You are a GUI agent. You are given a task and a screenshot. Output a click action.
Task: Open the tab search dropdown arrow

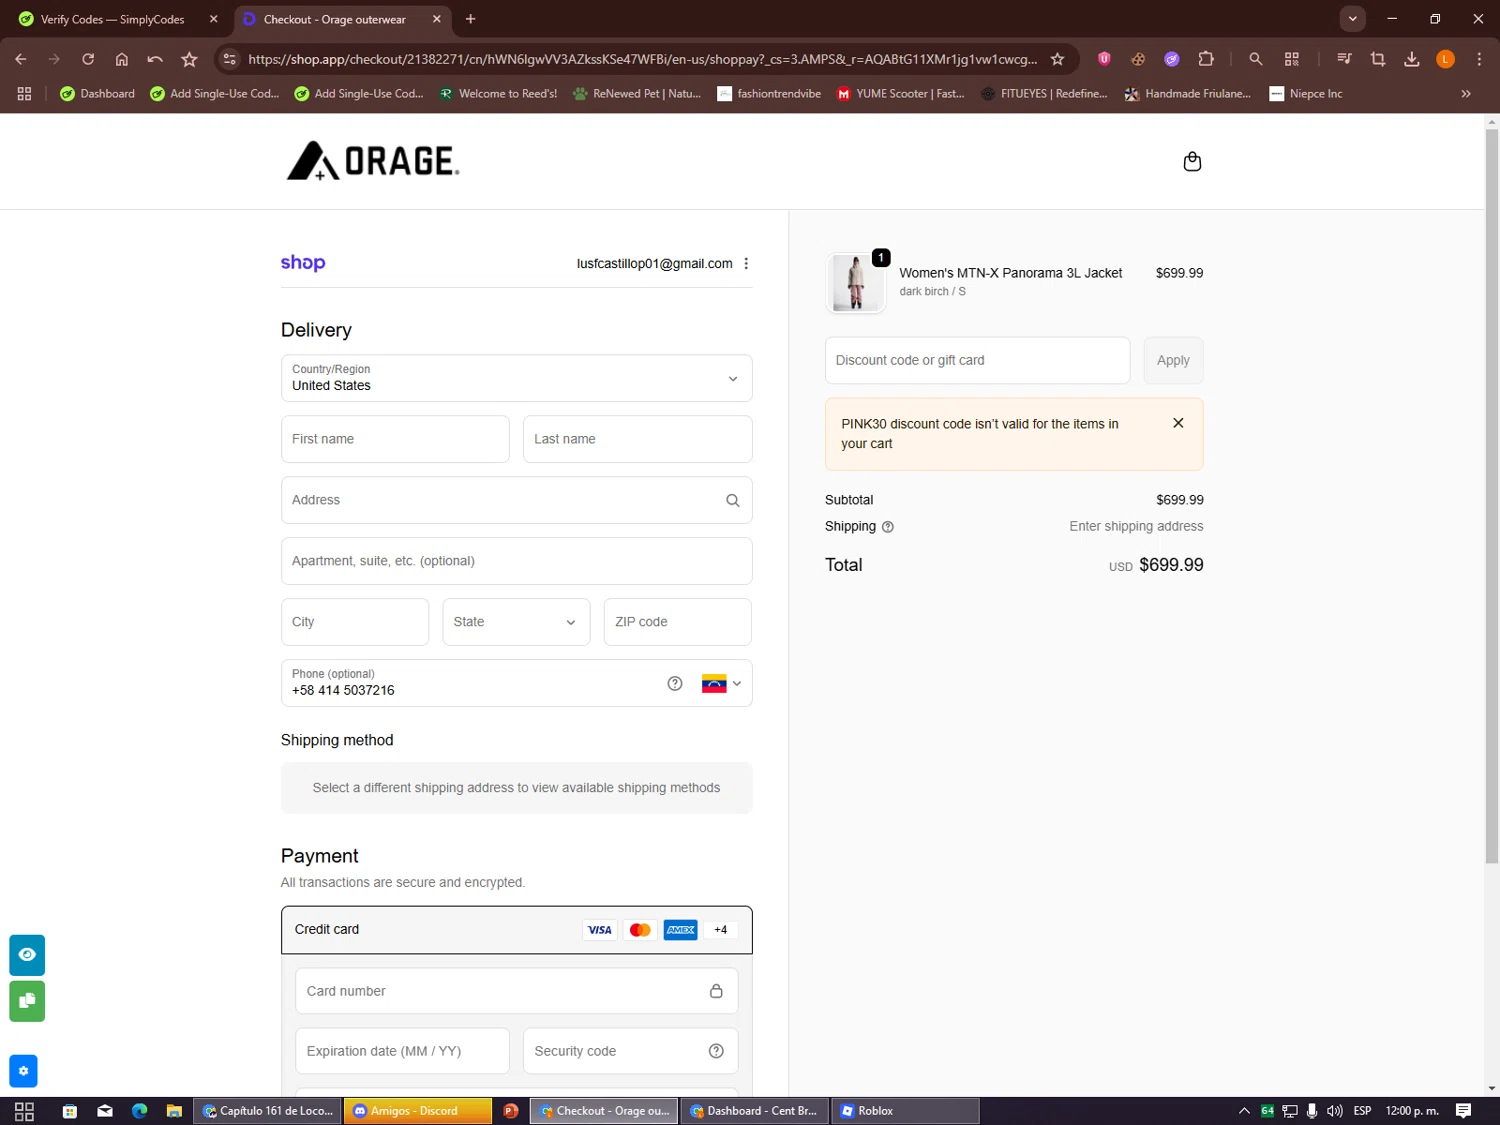(1352, 19)
